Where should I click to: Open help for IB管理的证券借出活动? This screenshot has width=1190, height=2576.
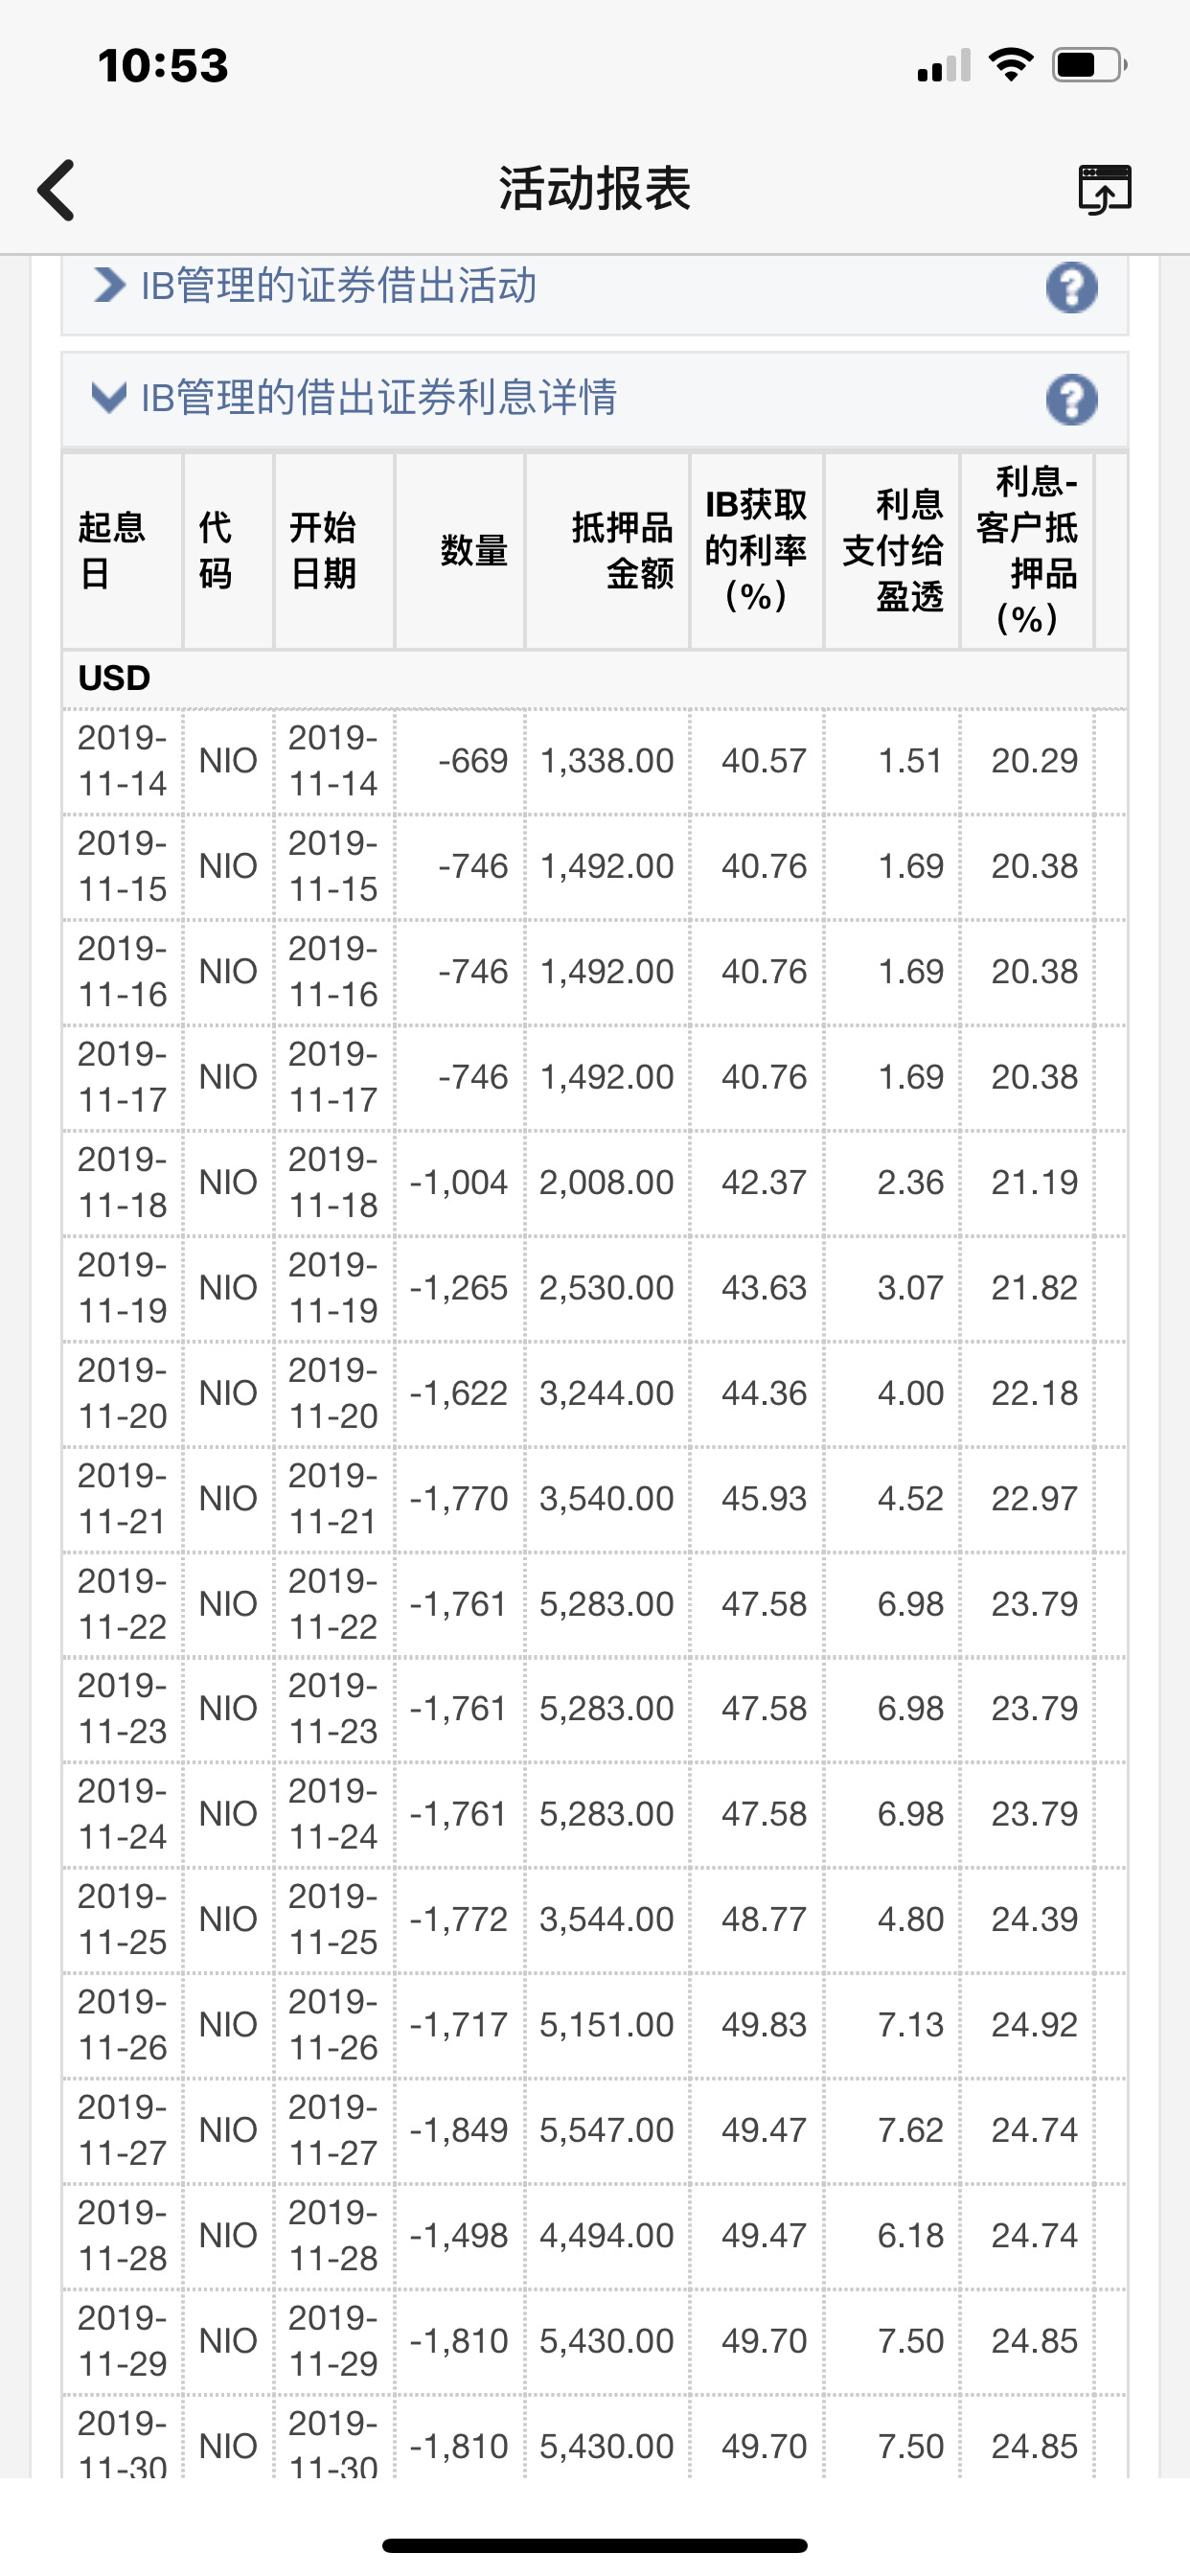(x=1071, y=288)
